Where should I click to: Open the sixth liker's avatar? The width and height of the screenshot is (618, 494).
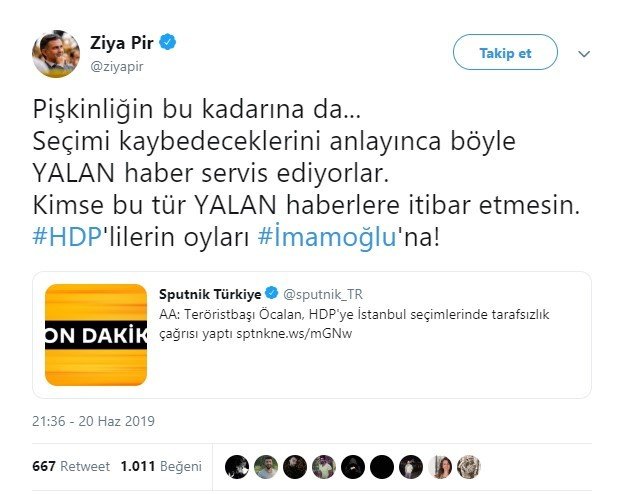coord(382,467)
